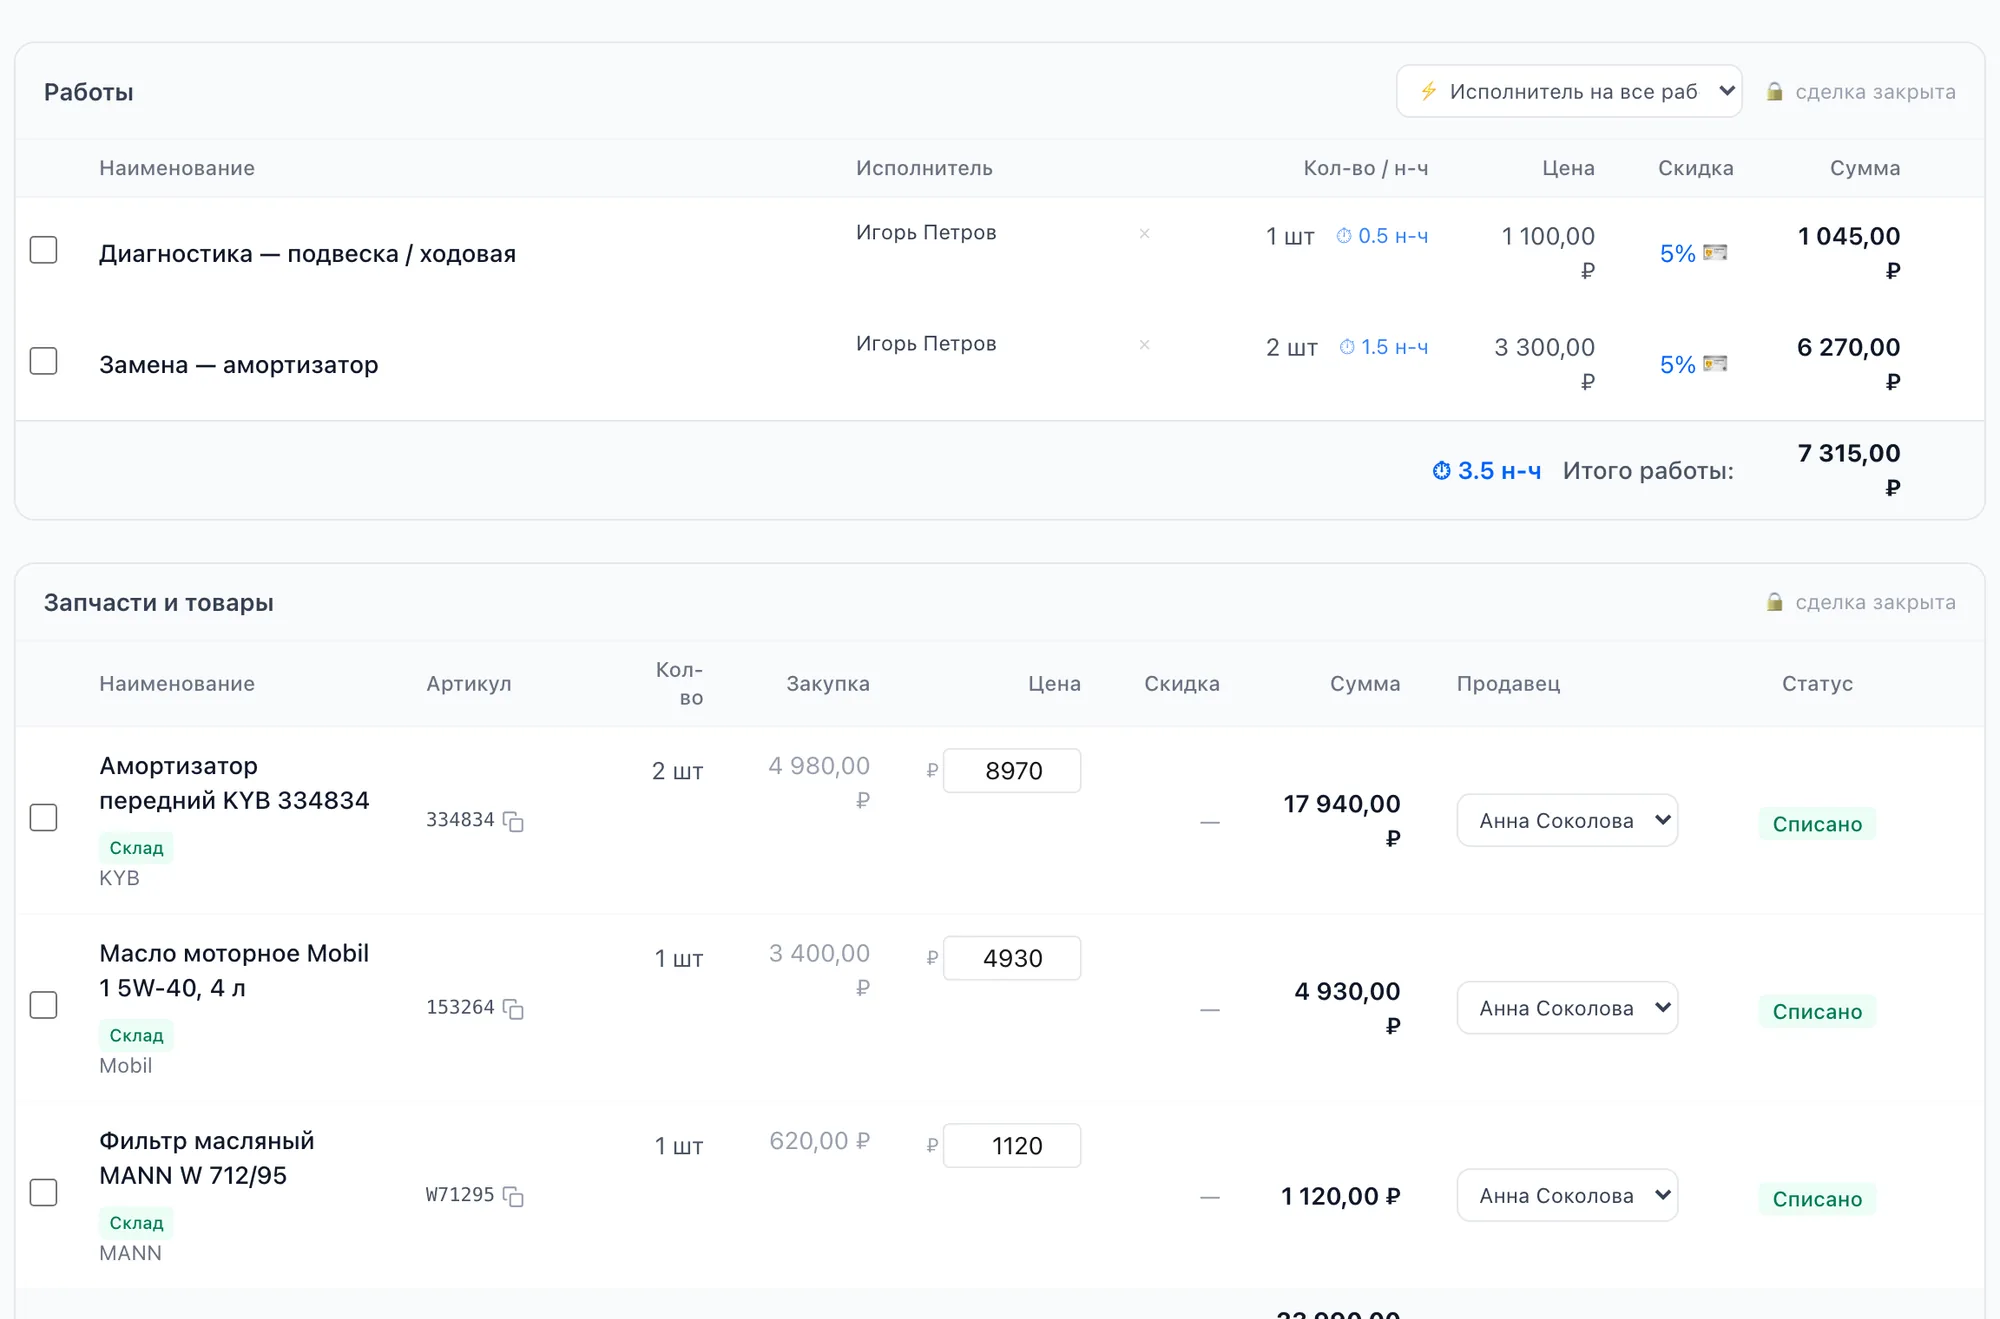Click lock icon in Работы header
Screen dimensions: 2000x1319
[1774, 92]
